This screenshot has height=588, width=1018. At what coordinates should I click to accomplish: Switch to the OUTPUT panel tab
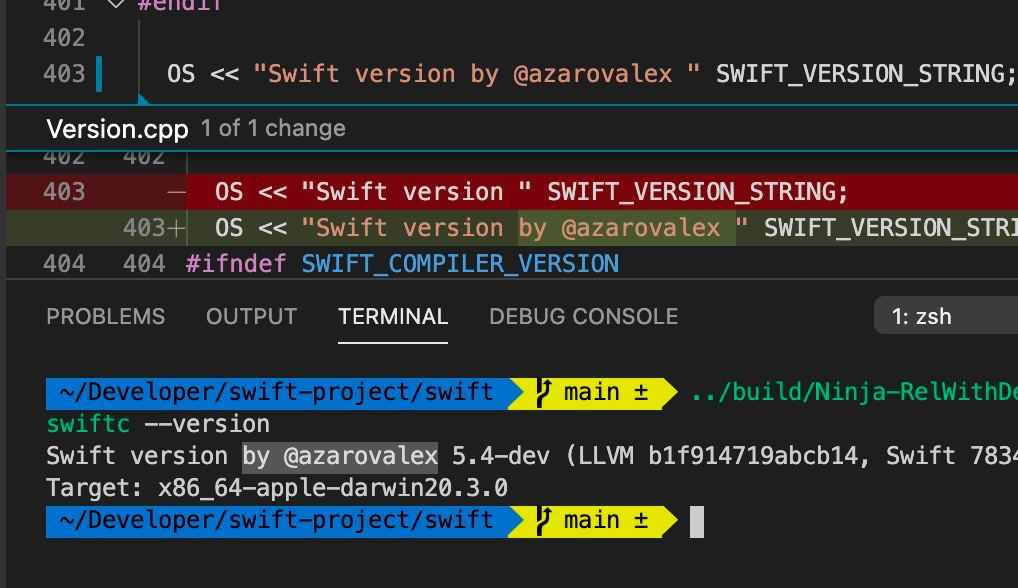click(251, 316)
